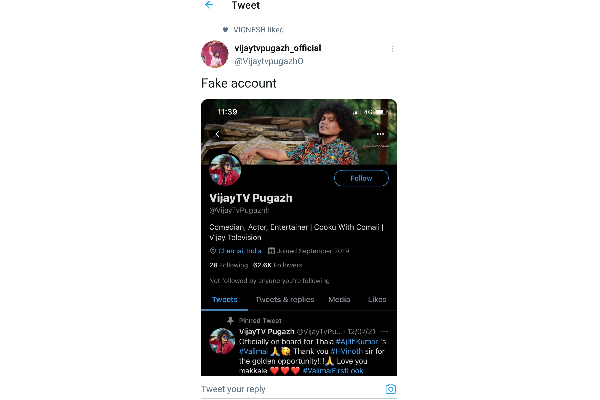600x400 pixels.
Task: Open the embedded profile screenshot image
Action: [299, 238]
